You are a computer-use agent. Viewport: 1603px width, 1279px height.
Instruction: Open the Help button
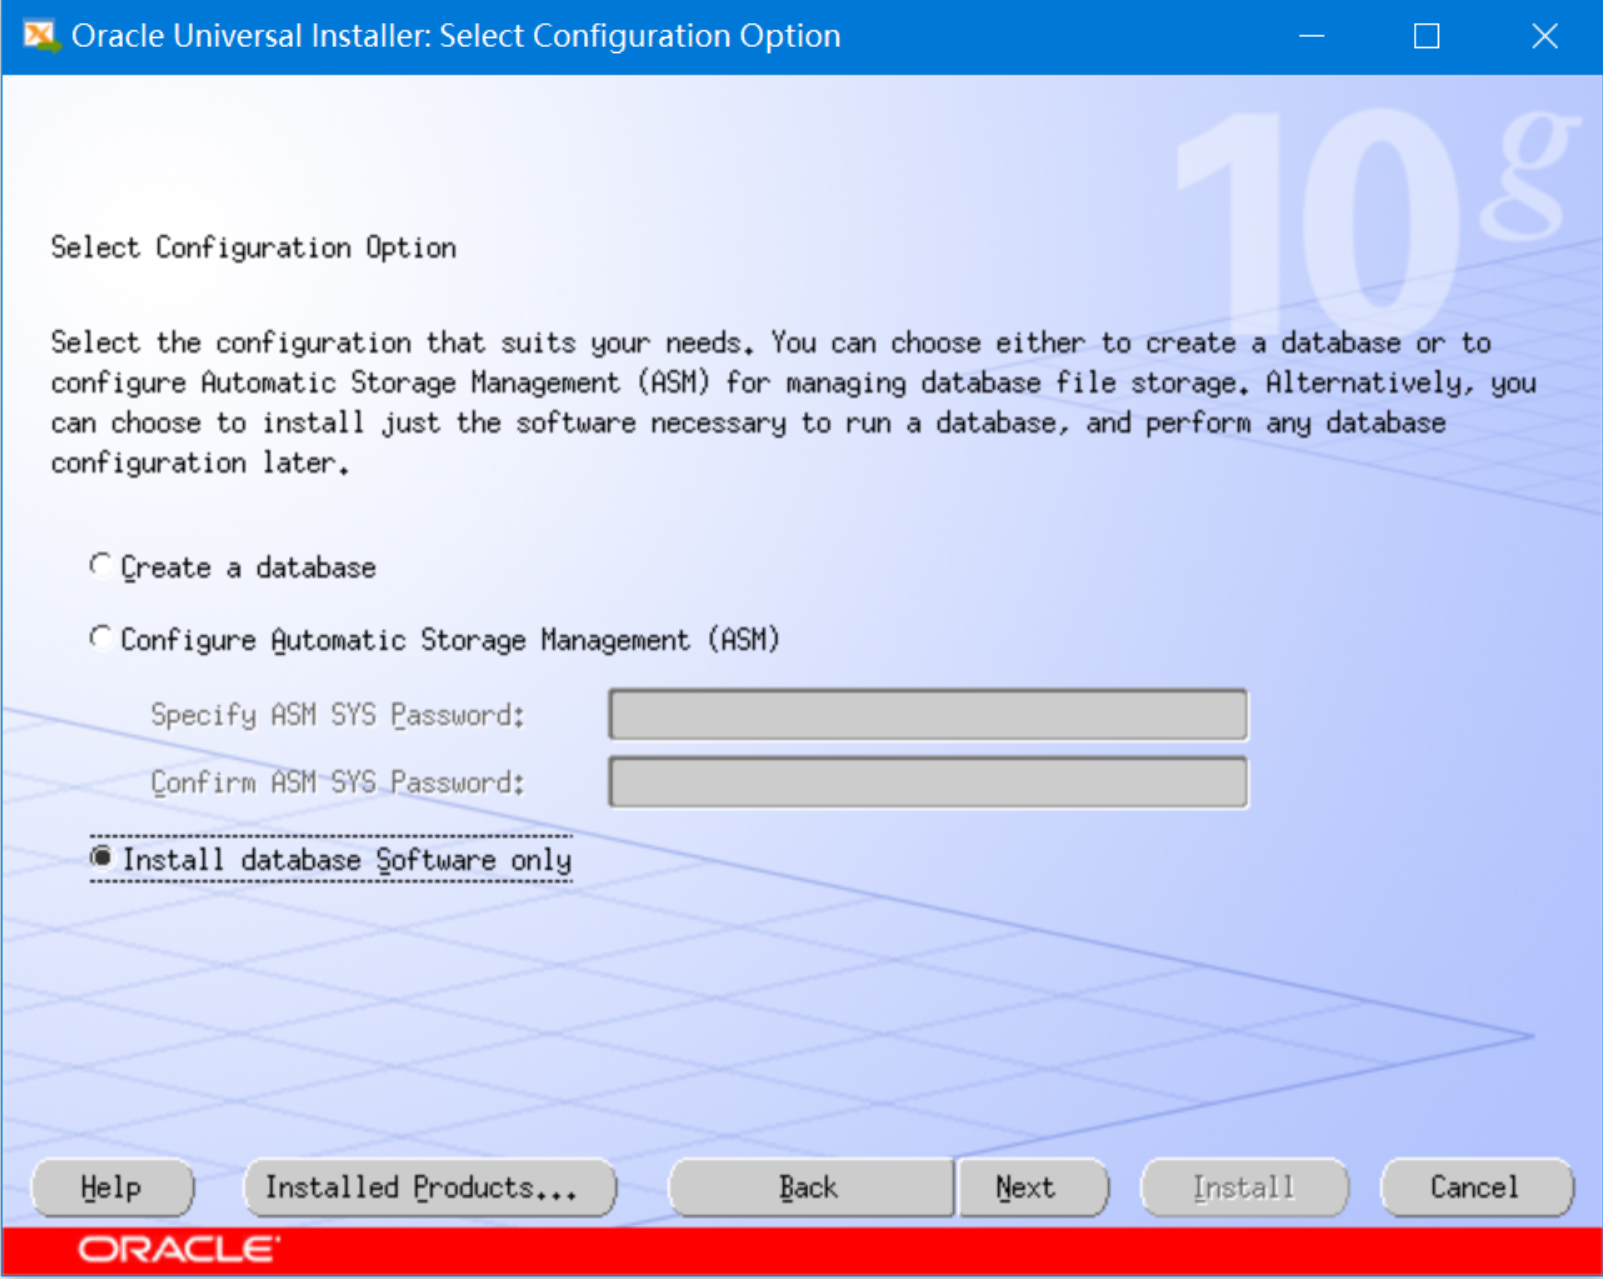pos(112,1187)
